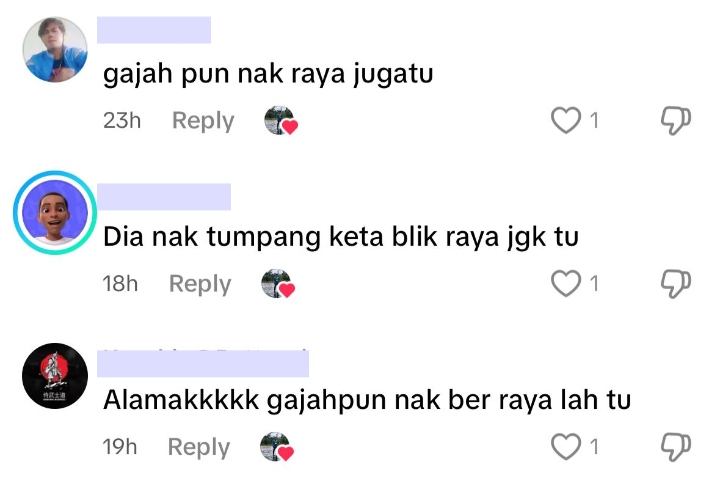The width and height of the screenshot is (720, 478).
Task: Open profile photo of blue-jacket commenter
Action: 55,50
